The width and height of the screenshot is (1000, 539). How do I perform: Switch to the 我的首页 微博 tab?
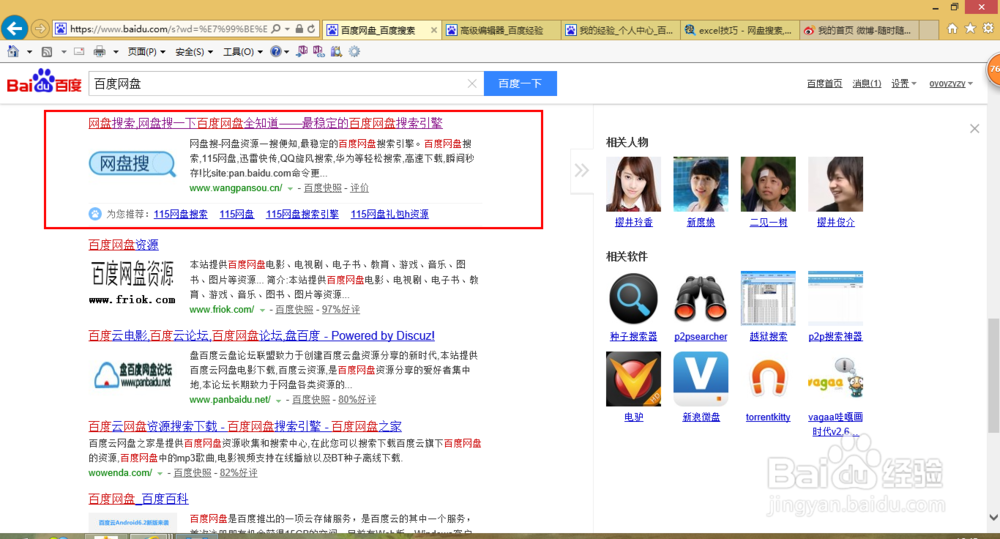(x=858, y=30)
